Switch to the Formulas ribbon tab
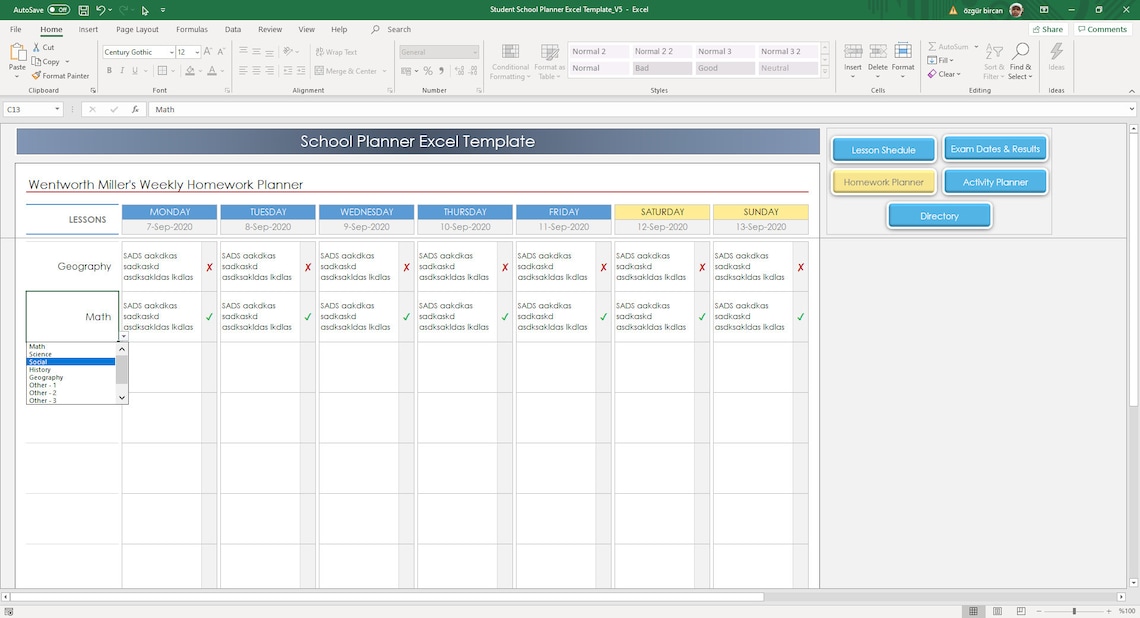The width and height of the screenshot is (1140, 618). (191, 29)
